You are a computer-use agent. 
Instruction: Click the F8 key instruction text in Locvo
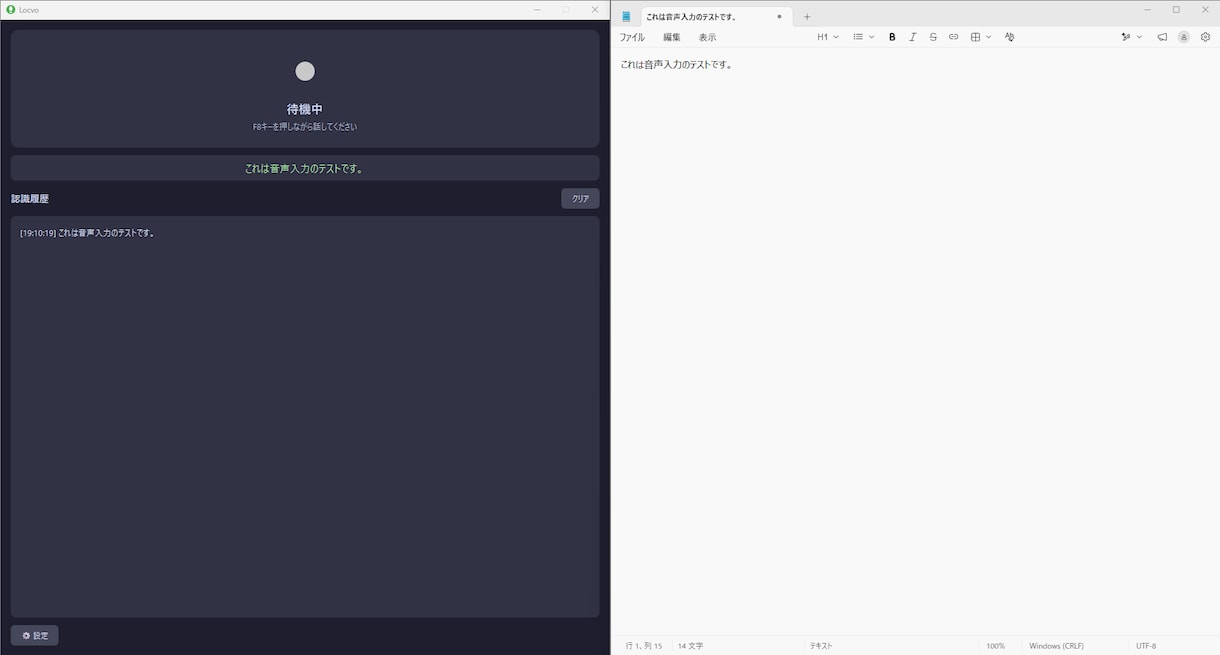(x=305, y=127)
